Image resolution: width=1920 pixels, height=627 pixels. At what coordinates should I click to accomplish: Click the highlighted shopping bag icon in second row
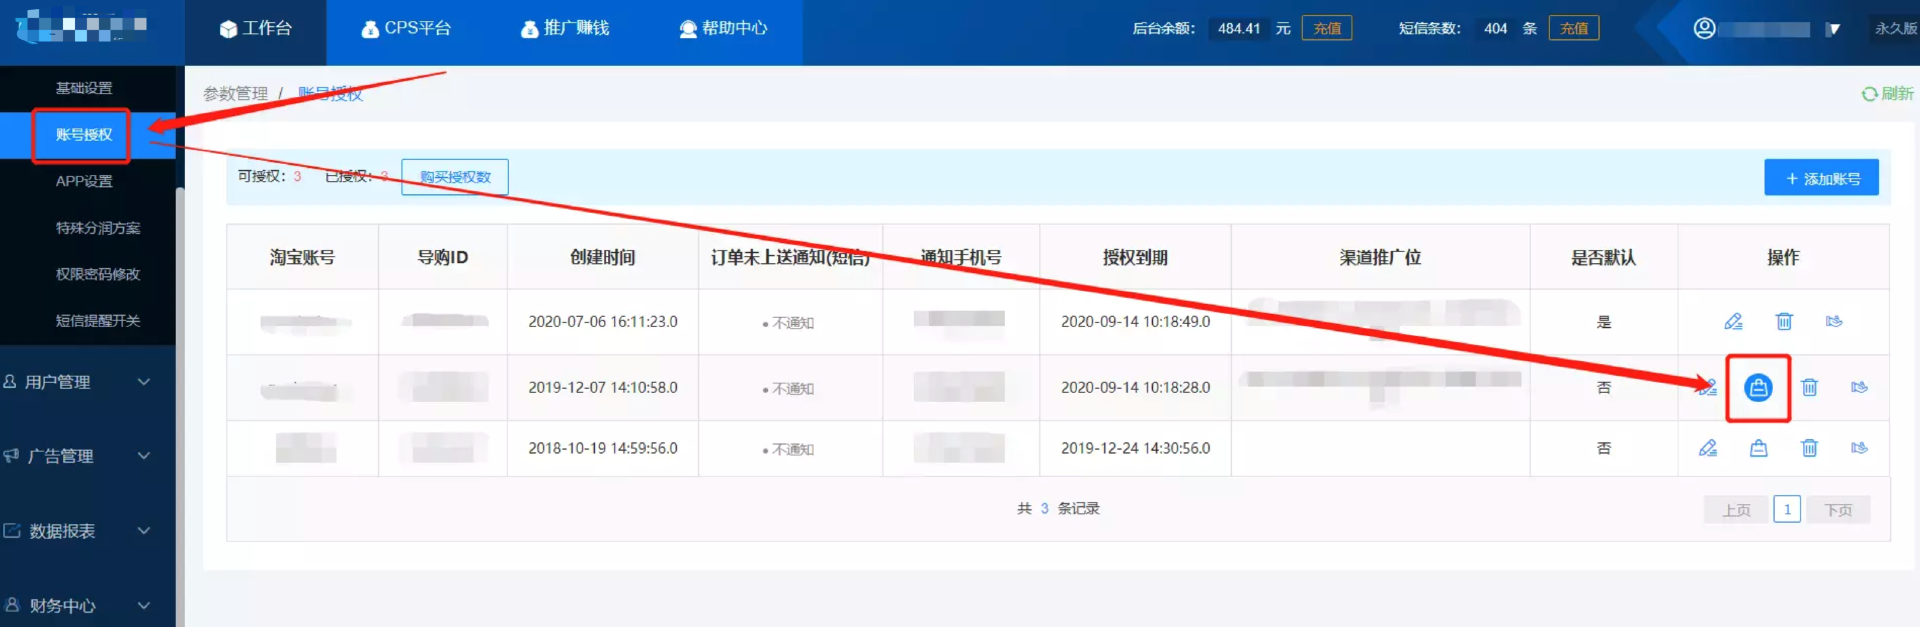(1758, 388)
